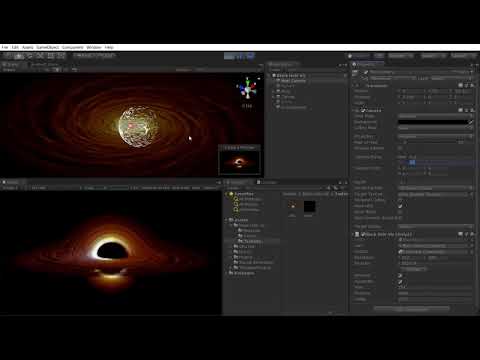Viewport: 480px width, 360px height.
Task: Open the camera Background color swatch
Action: [433, 122]
